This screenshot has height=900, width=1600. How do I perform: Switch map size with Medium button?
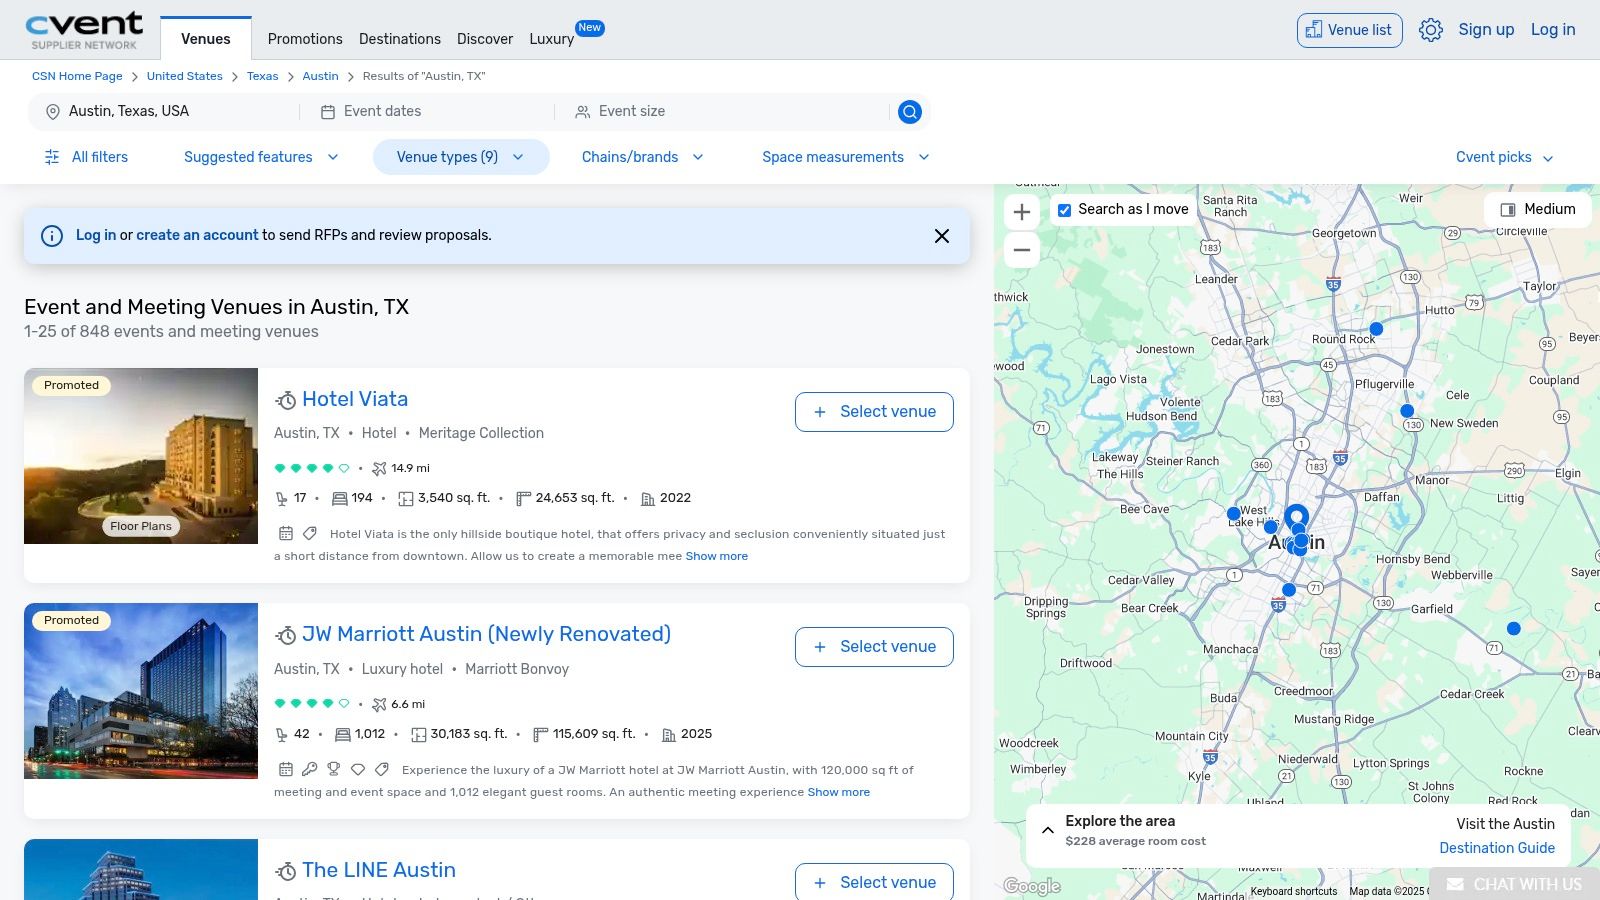point(1538,210)
